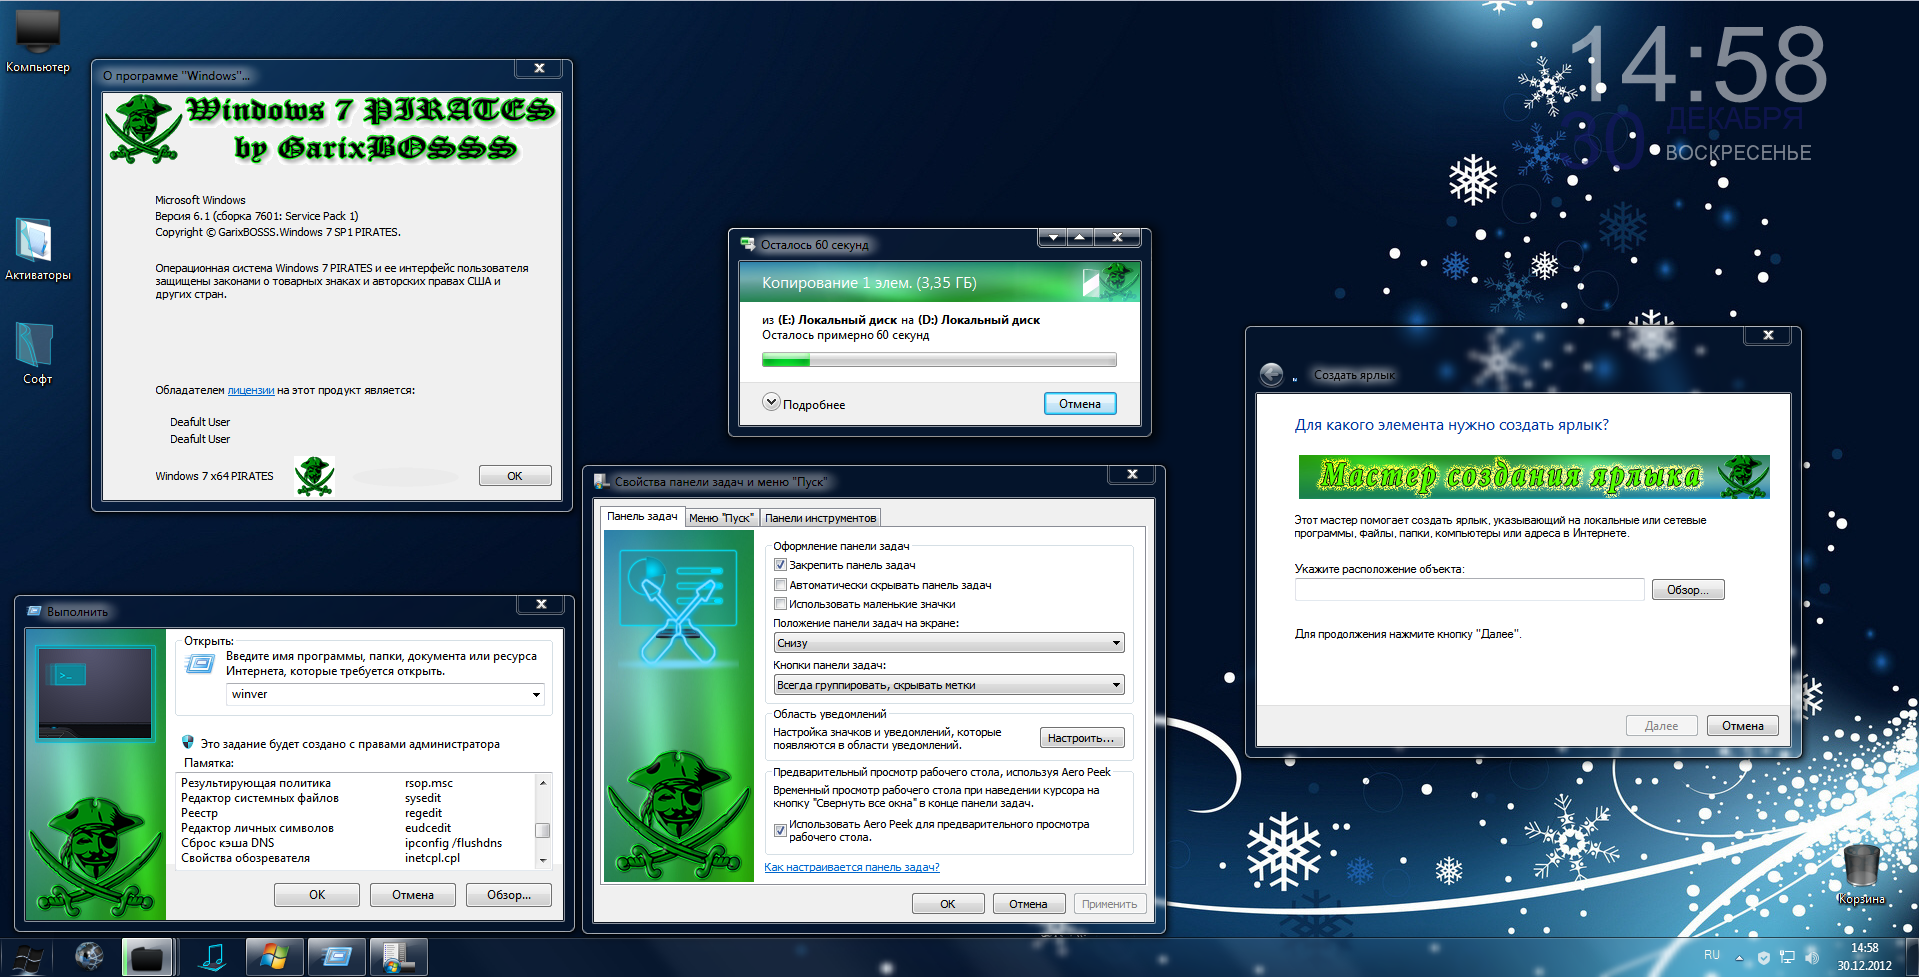This screenshot has height=977, width=1919.
Task: Open the black folder Explorer taskbar icon
Action: pyautogui.click(x=147, y=957)
